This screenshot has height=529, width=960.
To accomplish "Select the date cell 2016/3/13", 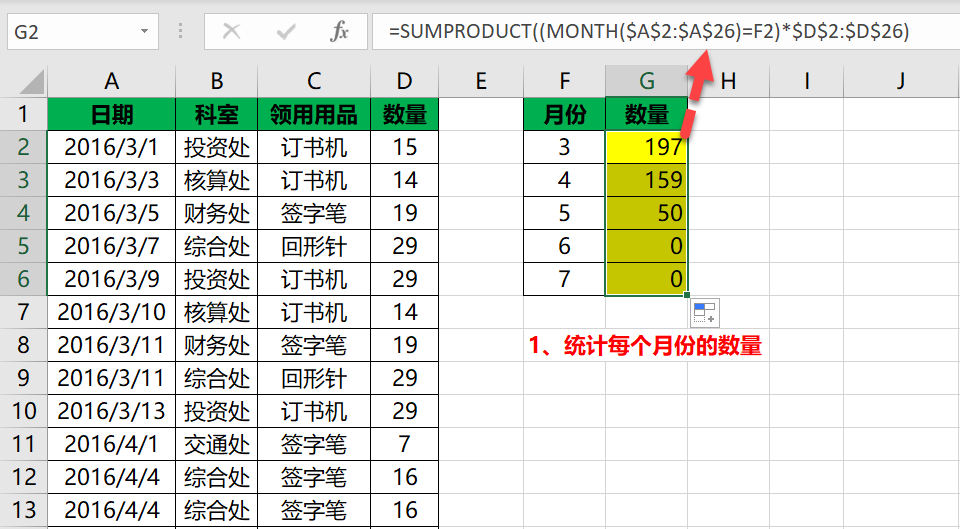I will point(111,411).
